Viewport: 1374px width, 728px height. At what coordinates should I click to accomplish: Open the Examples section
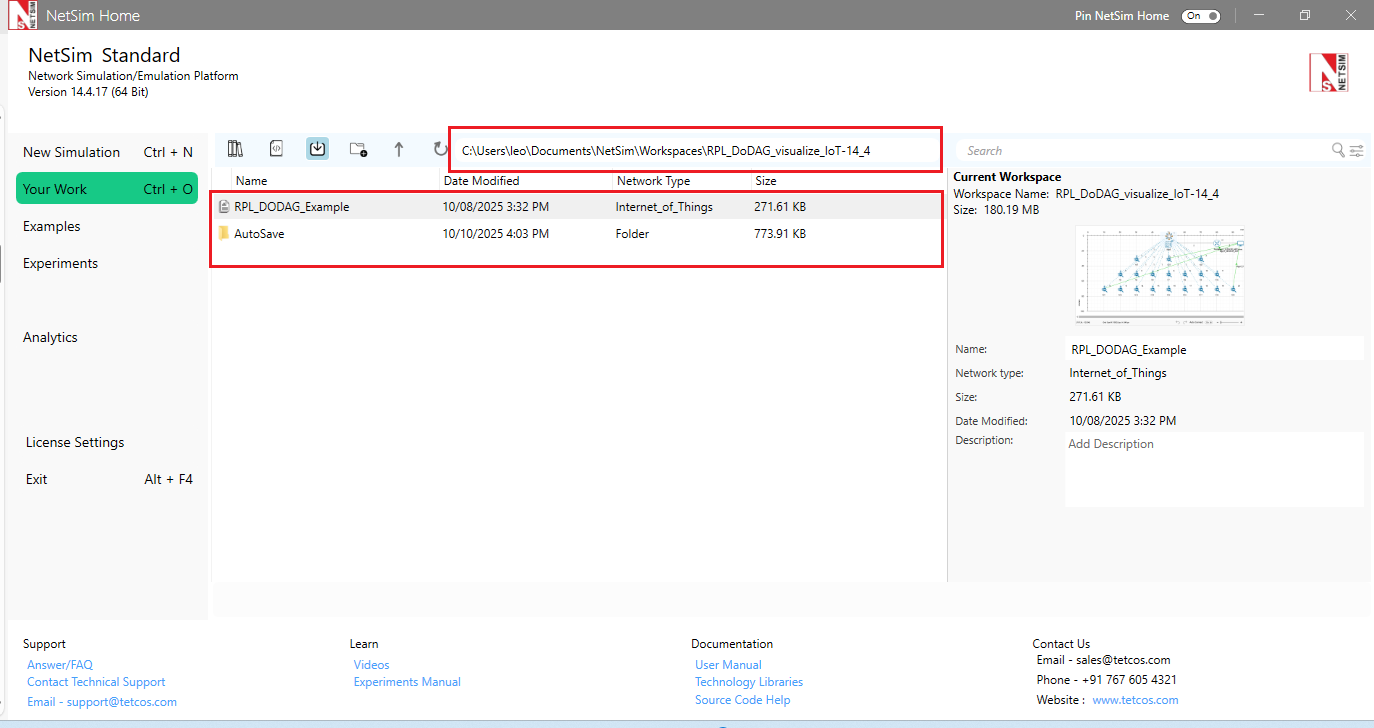[x=52, y=226]
